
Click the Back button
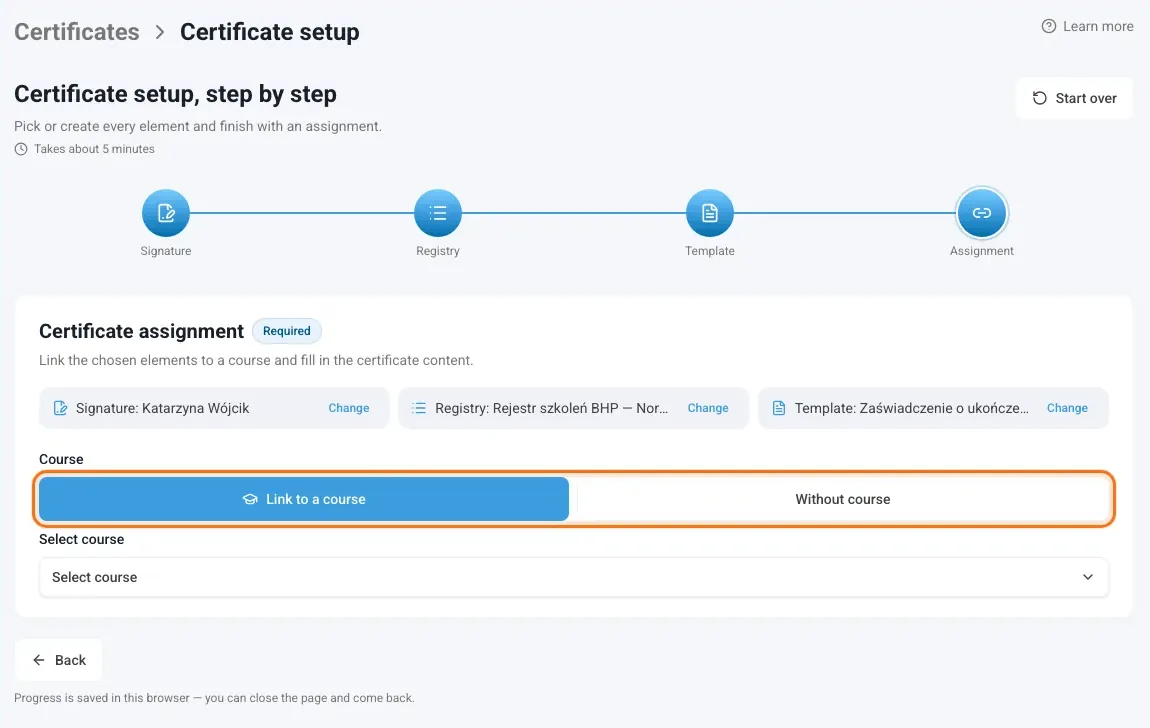pyautogui.click(x=59, y=660)
